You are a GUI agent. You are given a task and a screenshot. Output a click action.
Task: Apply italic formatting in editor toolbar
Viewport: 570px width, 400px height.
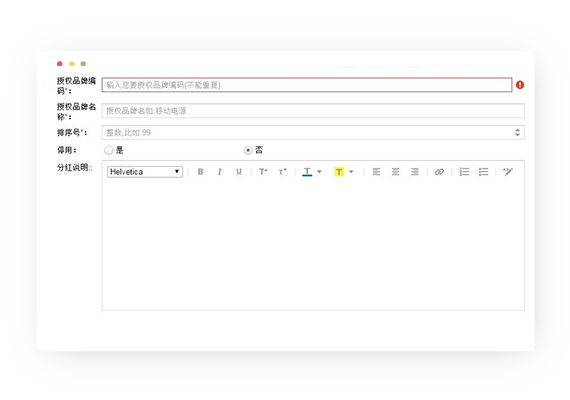220,172
